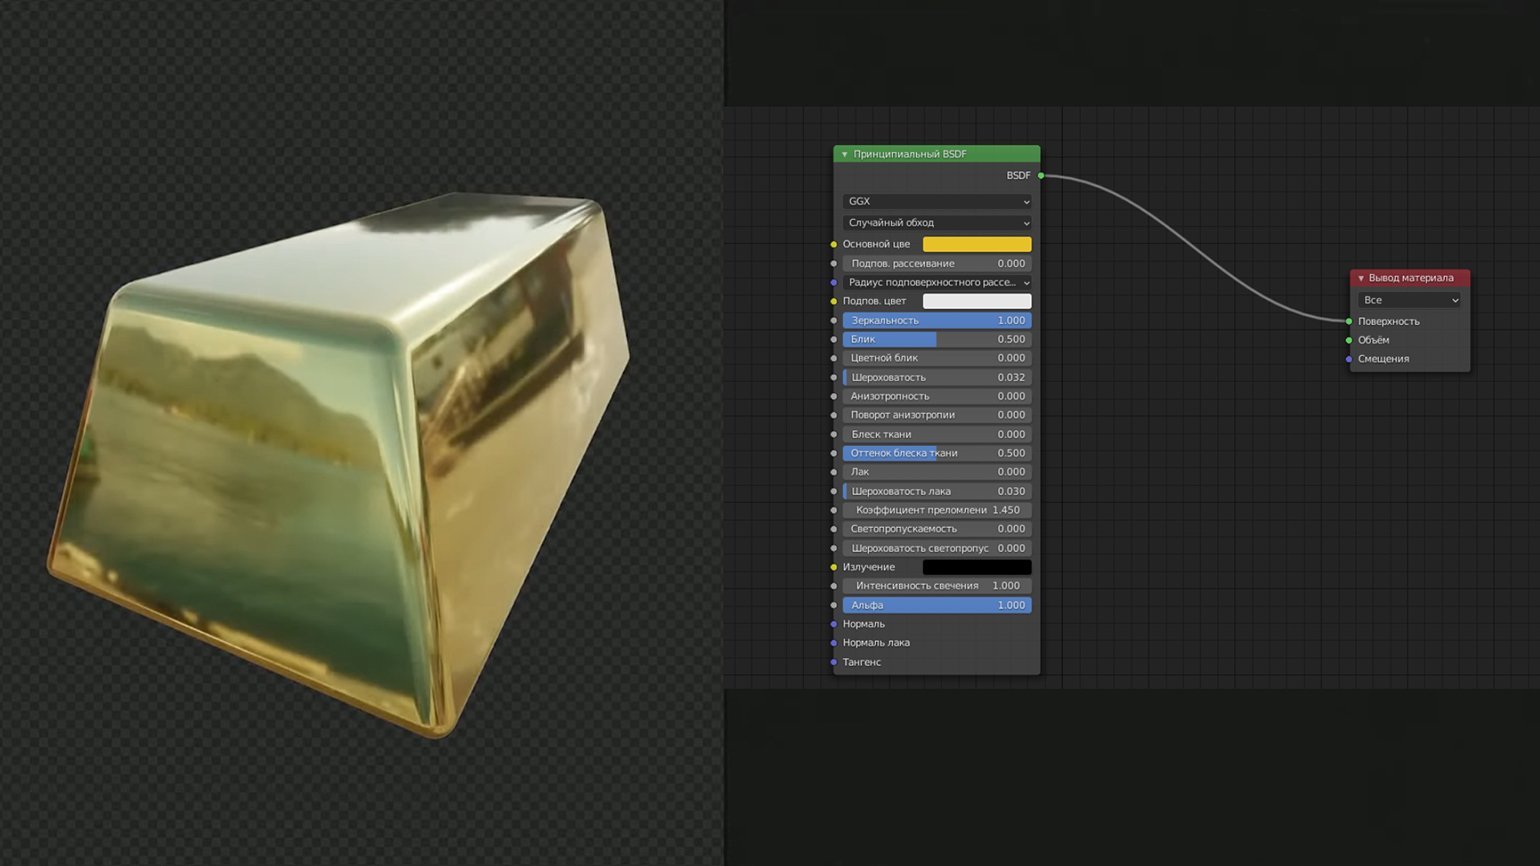
Task: Click the Объём socket on Вывод материала
Action: point(1349,340)
